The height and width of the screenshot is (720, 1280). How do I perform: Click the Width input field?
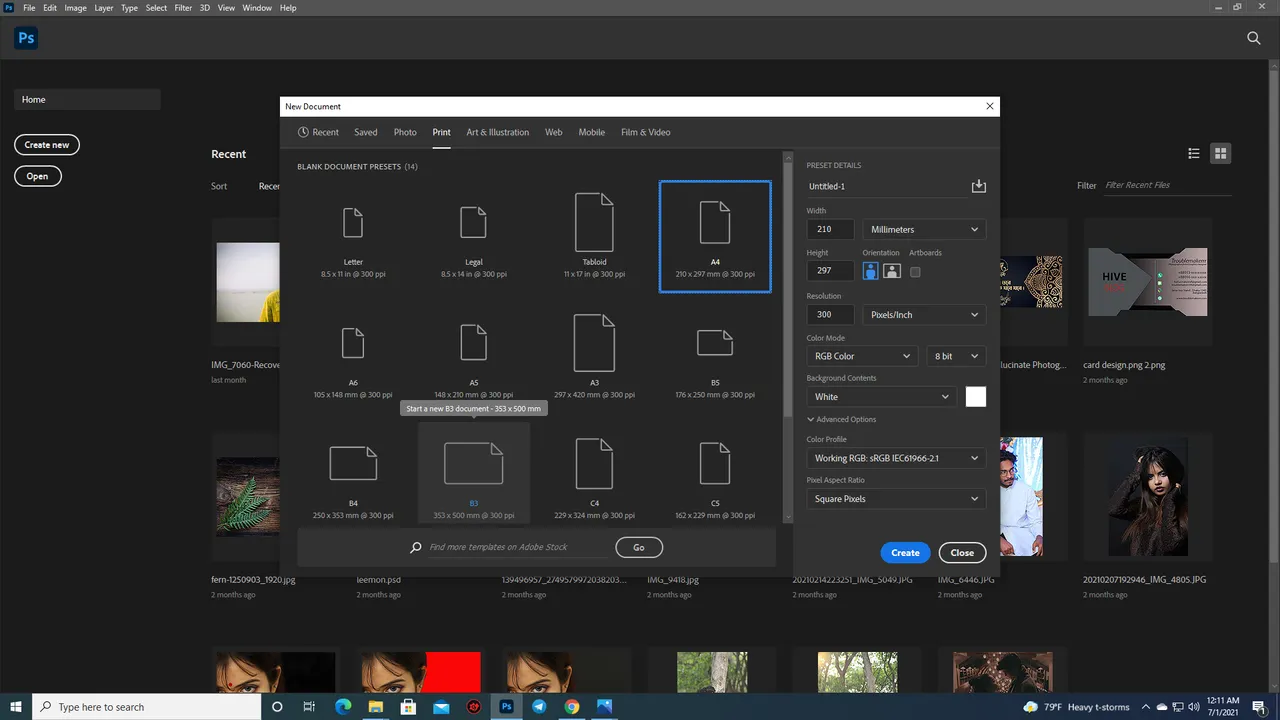pyautogui.click(x=830, y=229)
